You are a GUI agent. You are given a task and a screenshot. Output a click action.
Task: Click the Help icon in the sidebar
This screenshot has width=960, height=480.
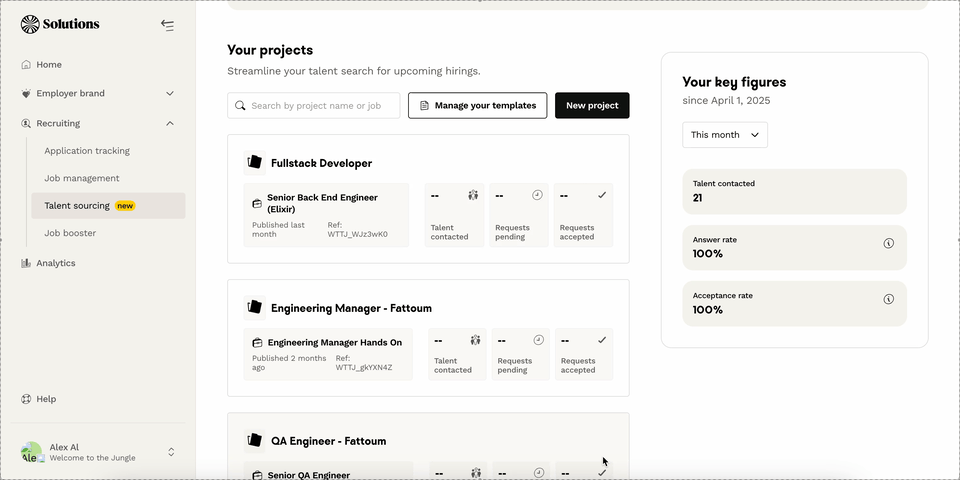click(x=26, y=399)
